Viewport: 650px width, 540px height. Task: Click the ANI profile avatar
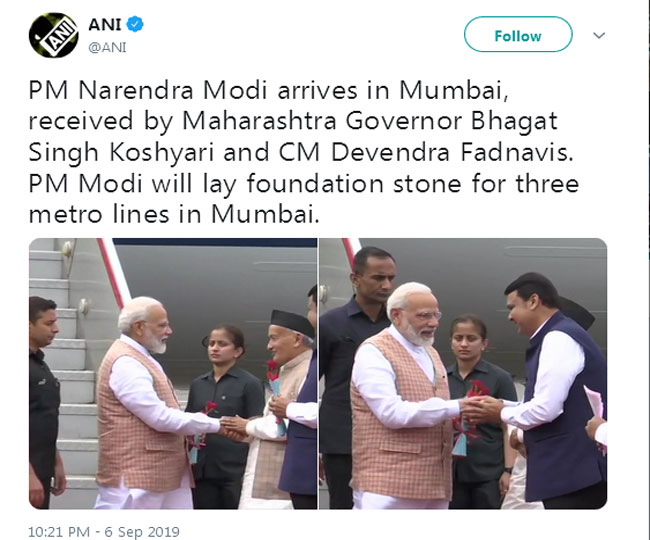[x=53, y=35]
